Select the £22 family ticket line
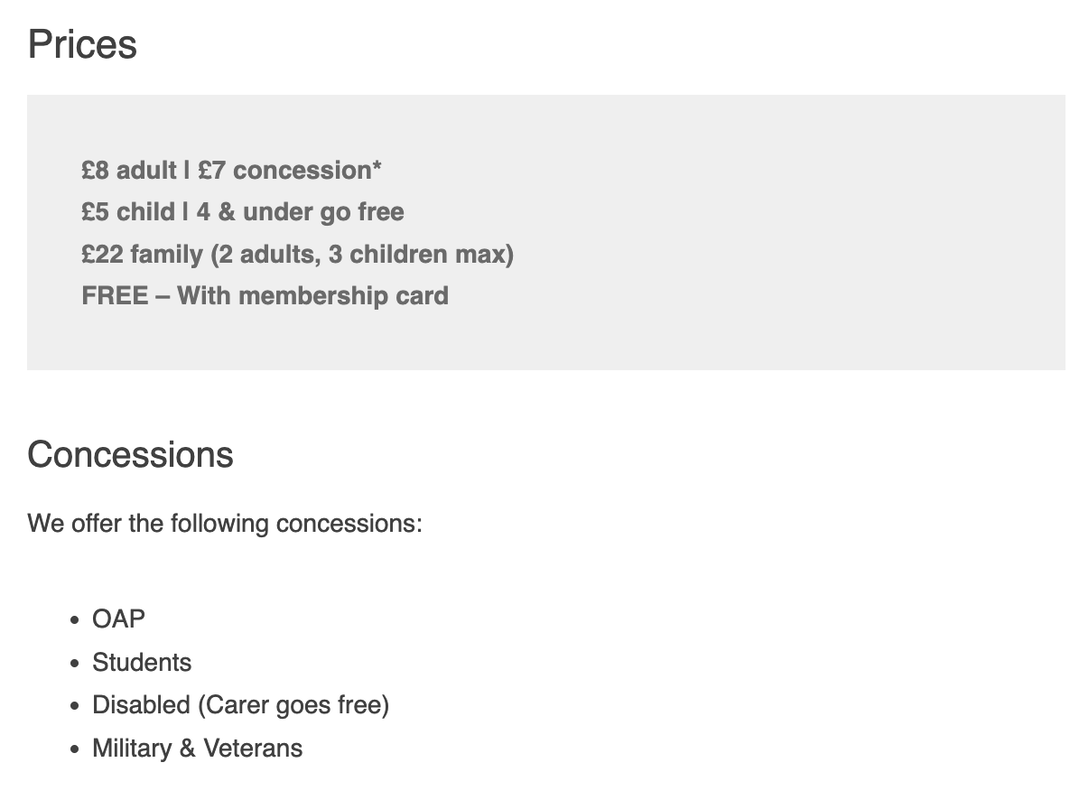The height and width of the screenshot is (800, 1089). pyautogui.click(x=297, y=254)
